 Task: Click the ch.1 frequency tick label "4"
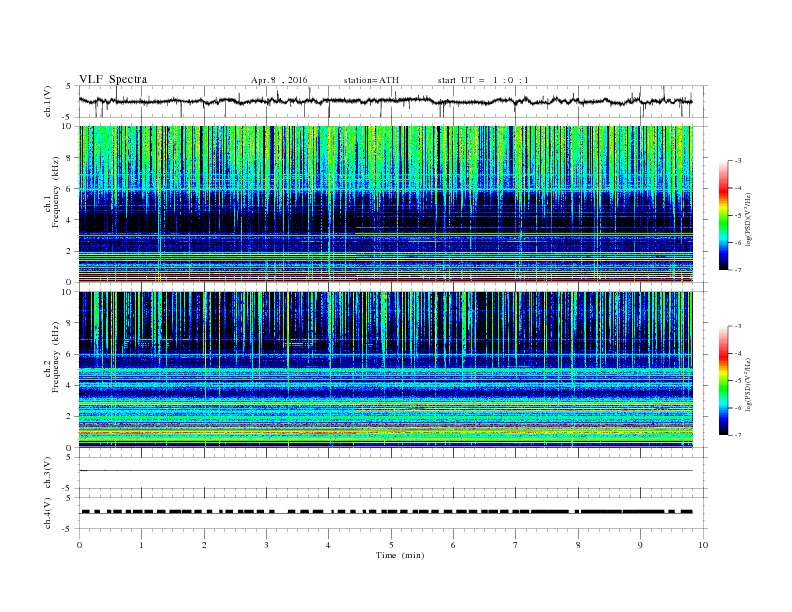[70, 220]
